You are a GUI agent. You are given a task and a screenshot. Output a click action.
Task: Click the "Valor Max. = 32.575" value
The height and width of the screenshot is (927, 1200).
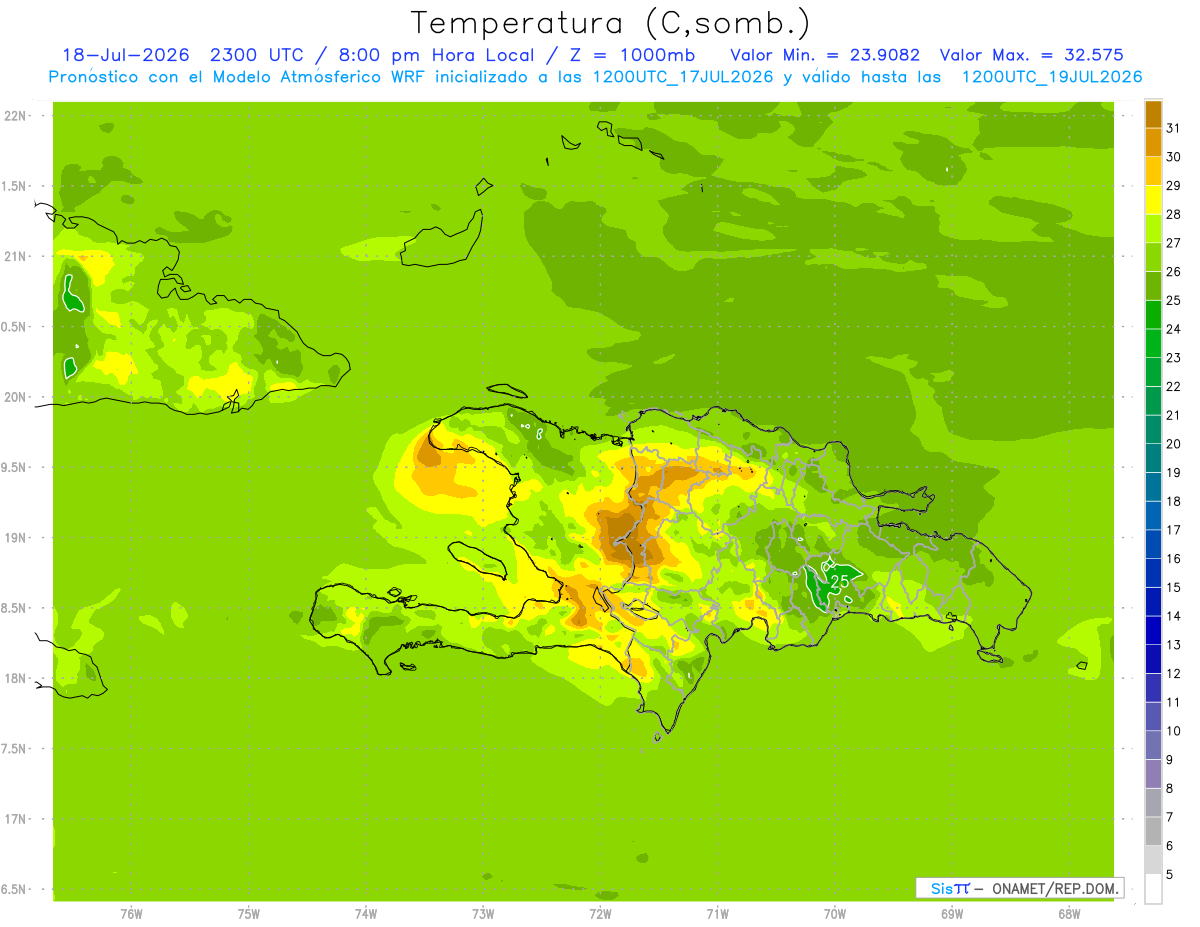pyautogui.click(x=1031, y=55)
